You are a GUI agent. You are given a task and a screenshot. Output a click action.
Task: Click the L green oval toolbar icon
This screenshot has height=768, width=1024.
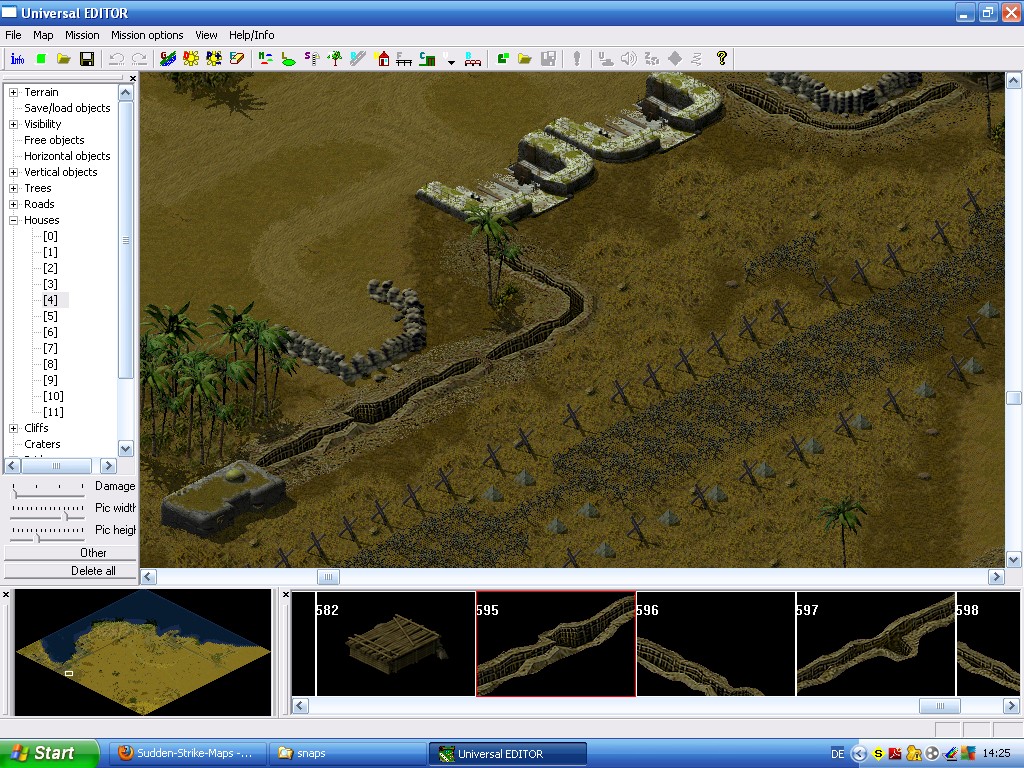[288, 59]
